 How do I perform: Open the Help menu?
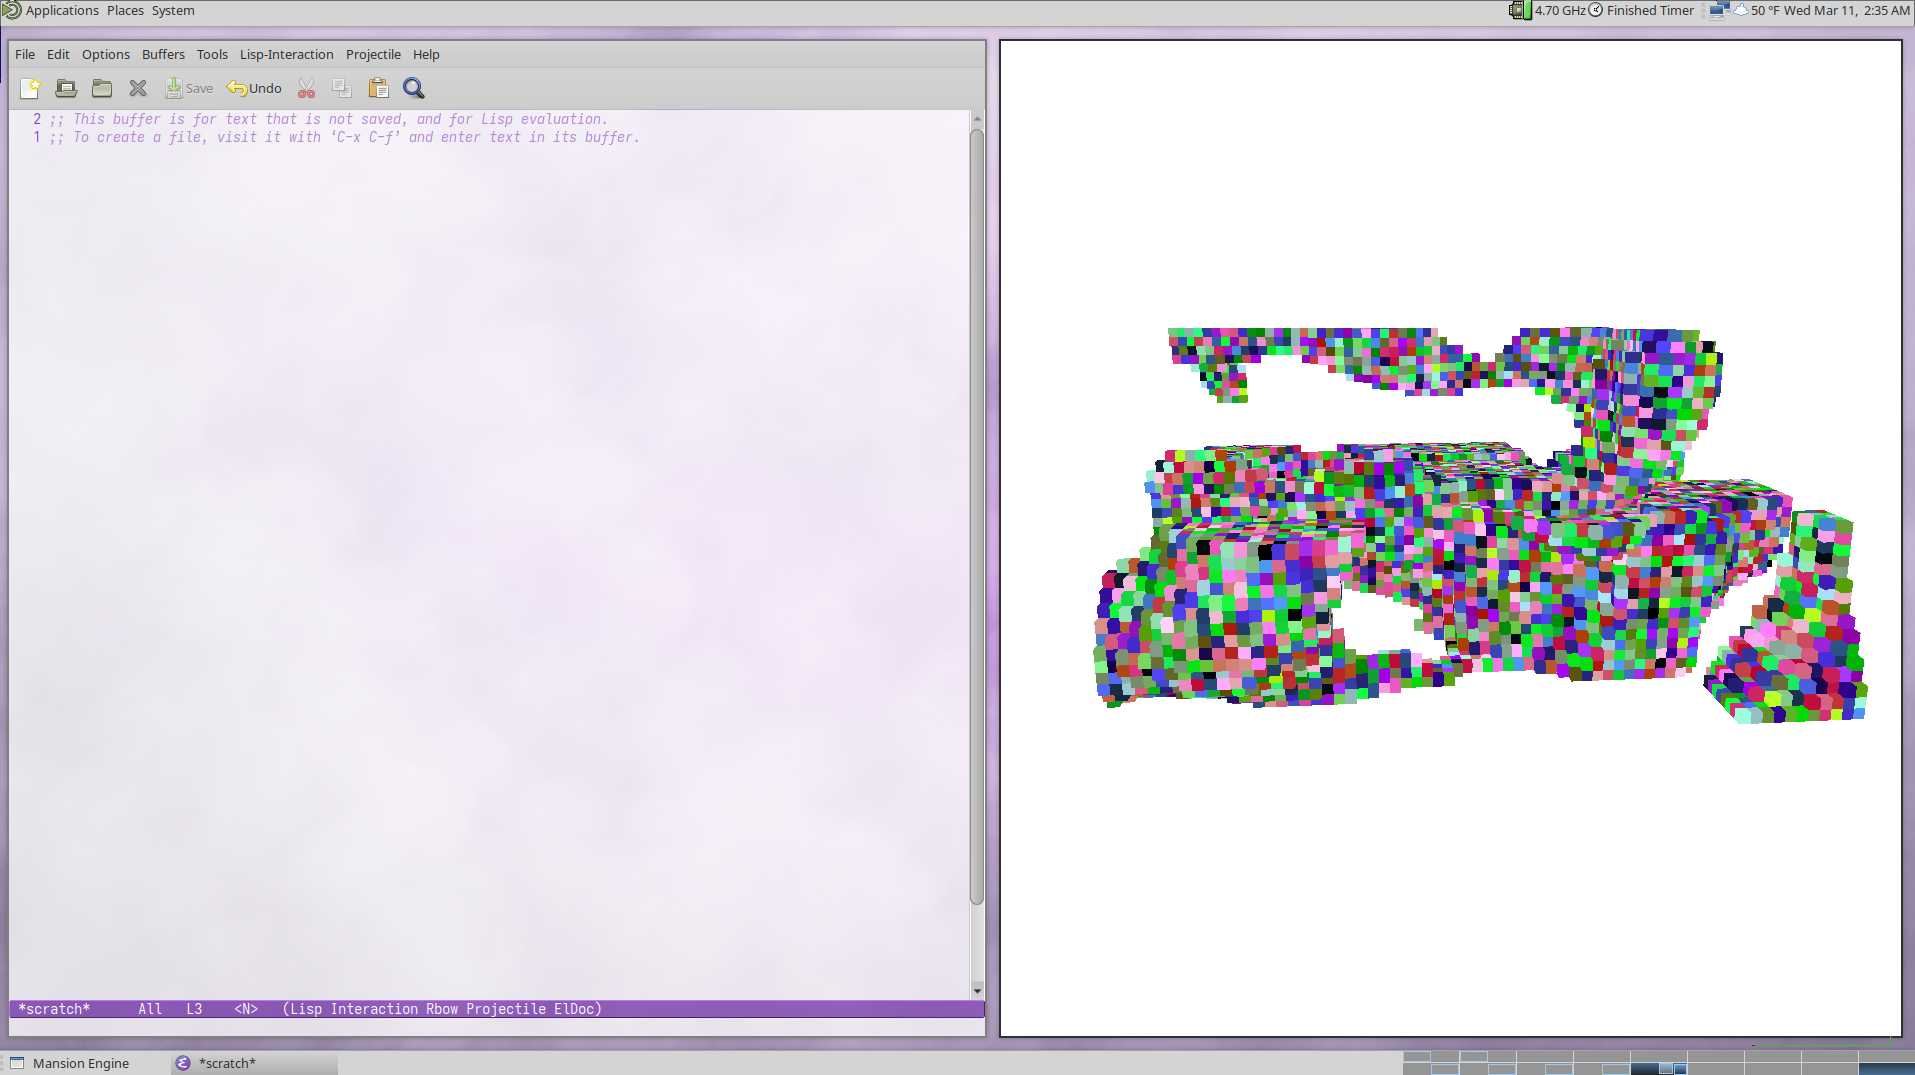click(x=426, y=55)
